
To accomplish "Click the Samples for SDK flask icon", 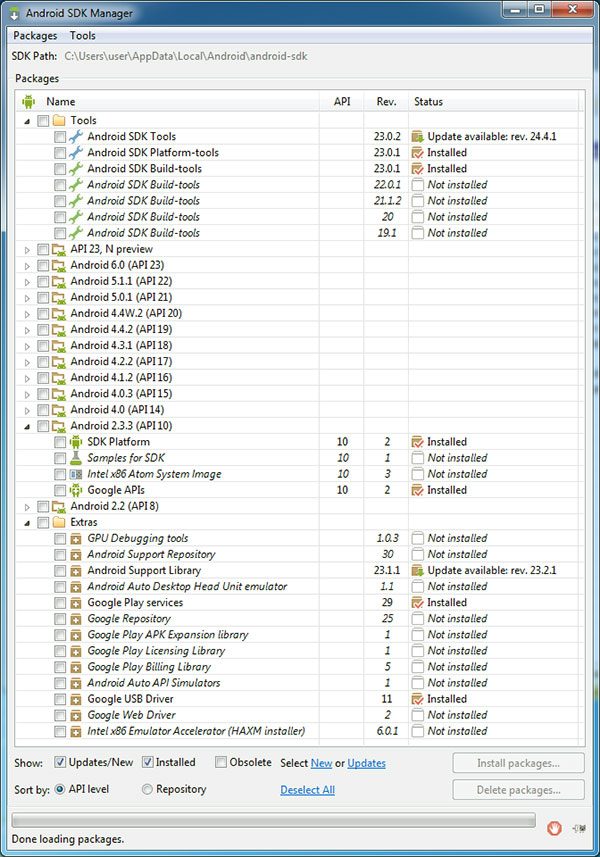I will (76, 458).
